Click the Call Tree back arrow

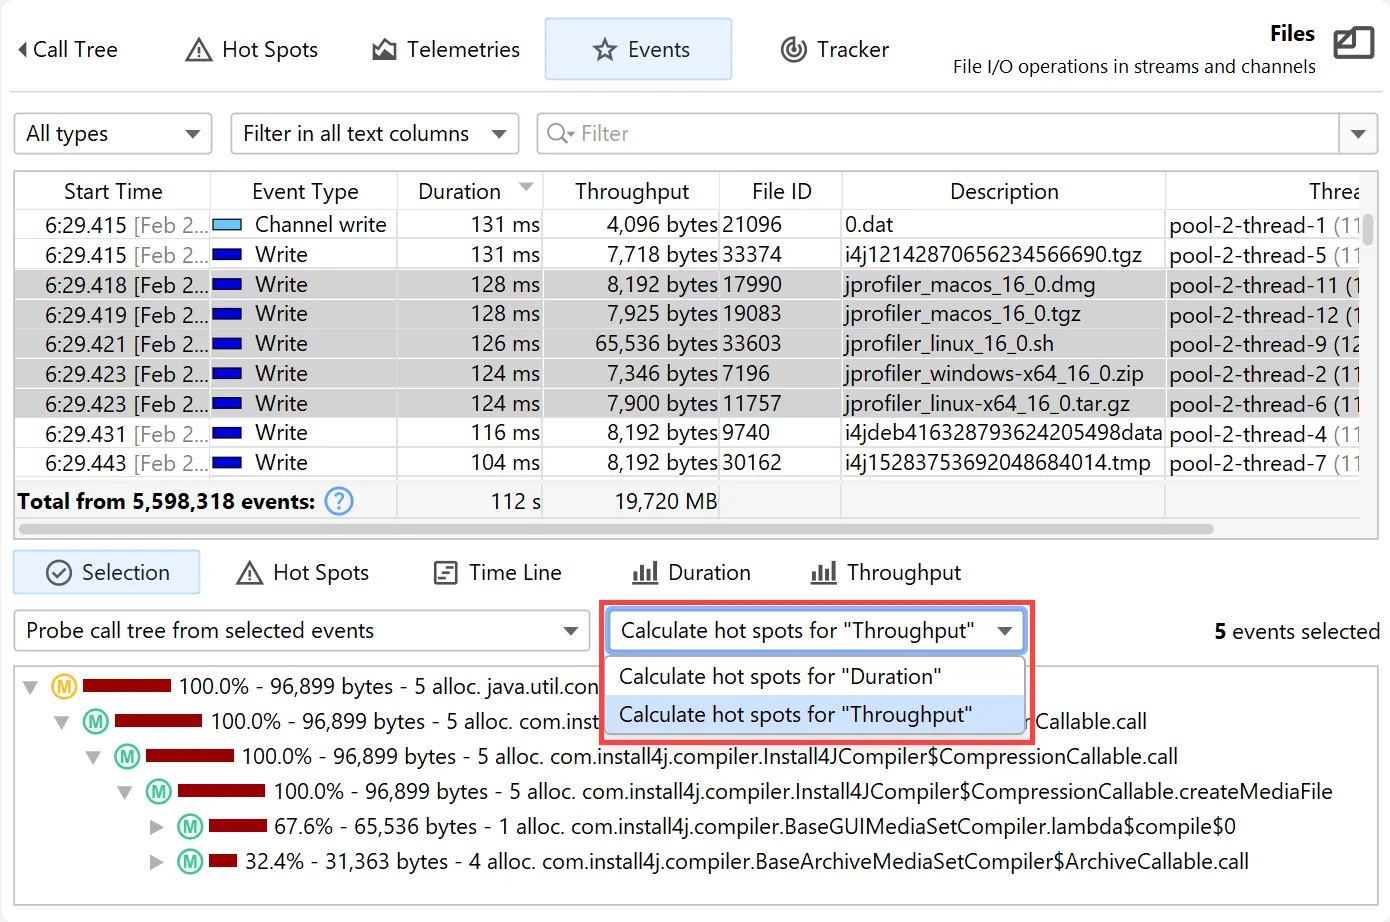22,49
